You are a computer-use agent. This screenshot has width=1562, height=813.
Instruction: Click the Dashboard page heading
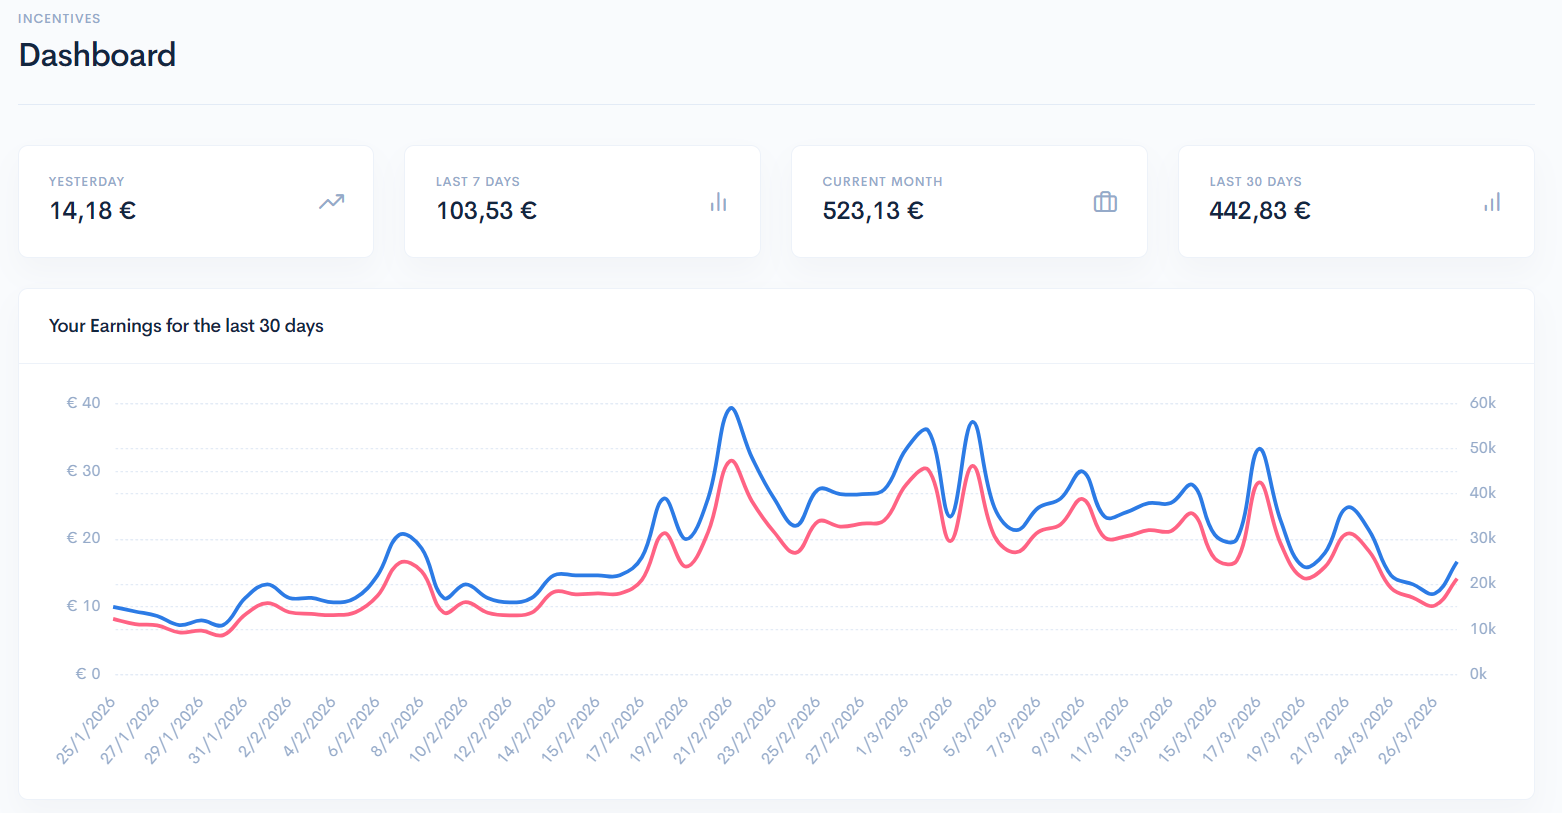[97, 55]
